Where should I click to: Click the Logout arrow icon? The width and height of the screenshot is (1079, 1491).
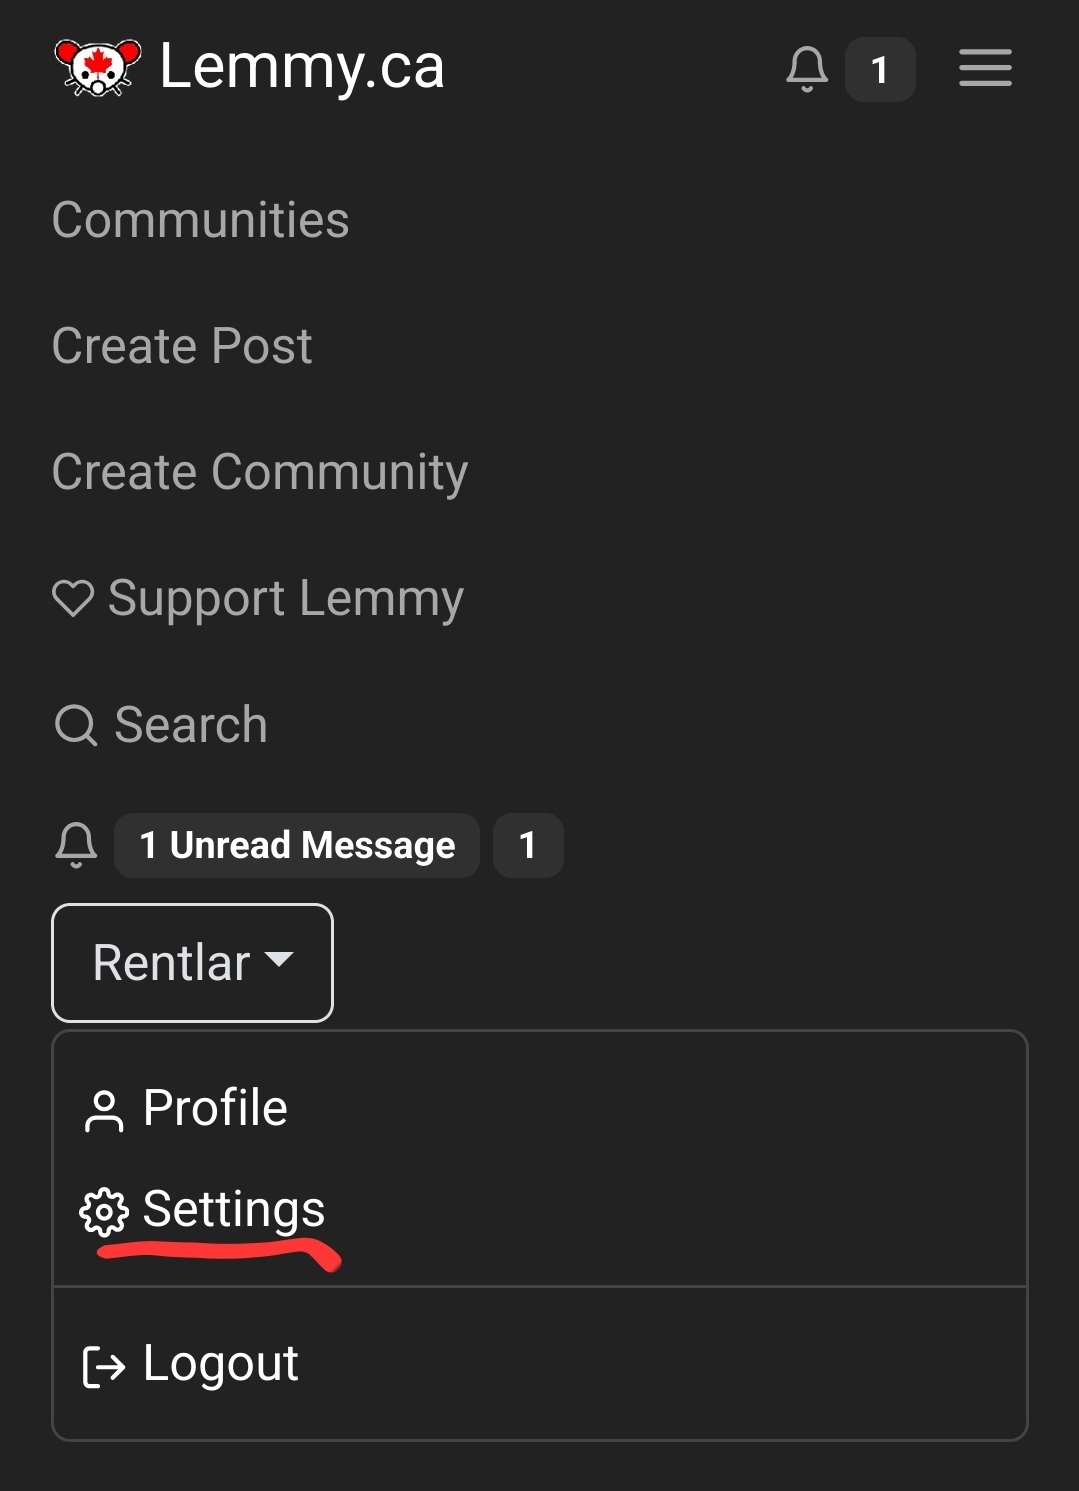click(104, 1367)
